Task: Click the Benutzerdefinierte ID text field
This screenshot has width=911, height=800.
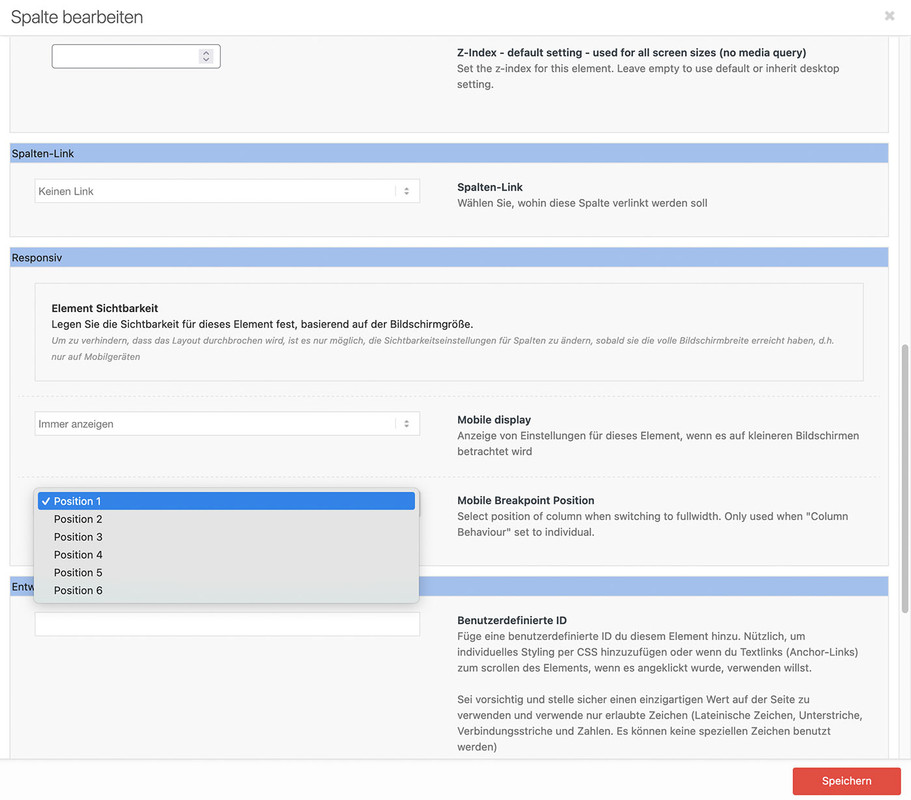Action: (227, 624)
